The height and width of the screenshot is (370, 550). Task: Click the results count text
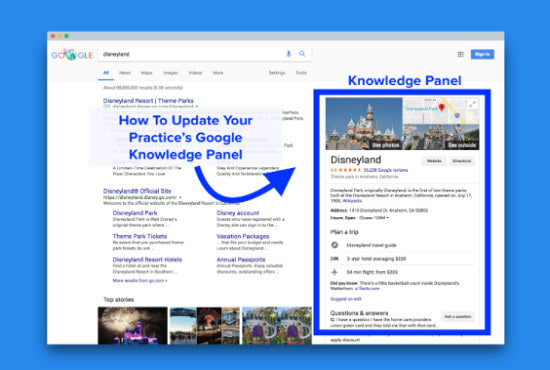point(143,88)
